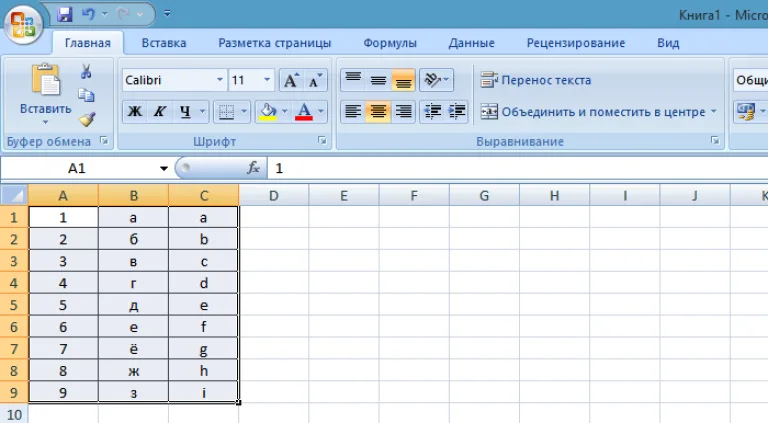Save the workbook using the floppy disk icon
This screenshot has height=423, width=768.
coord(64,14)
